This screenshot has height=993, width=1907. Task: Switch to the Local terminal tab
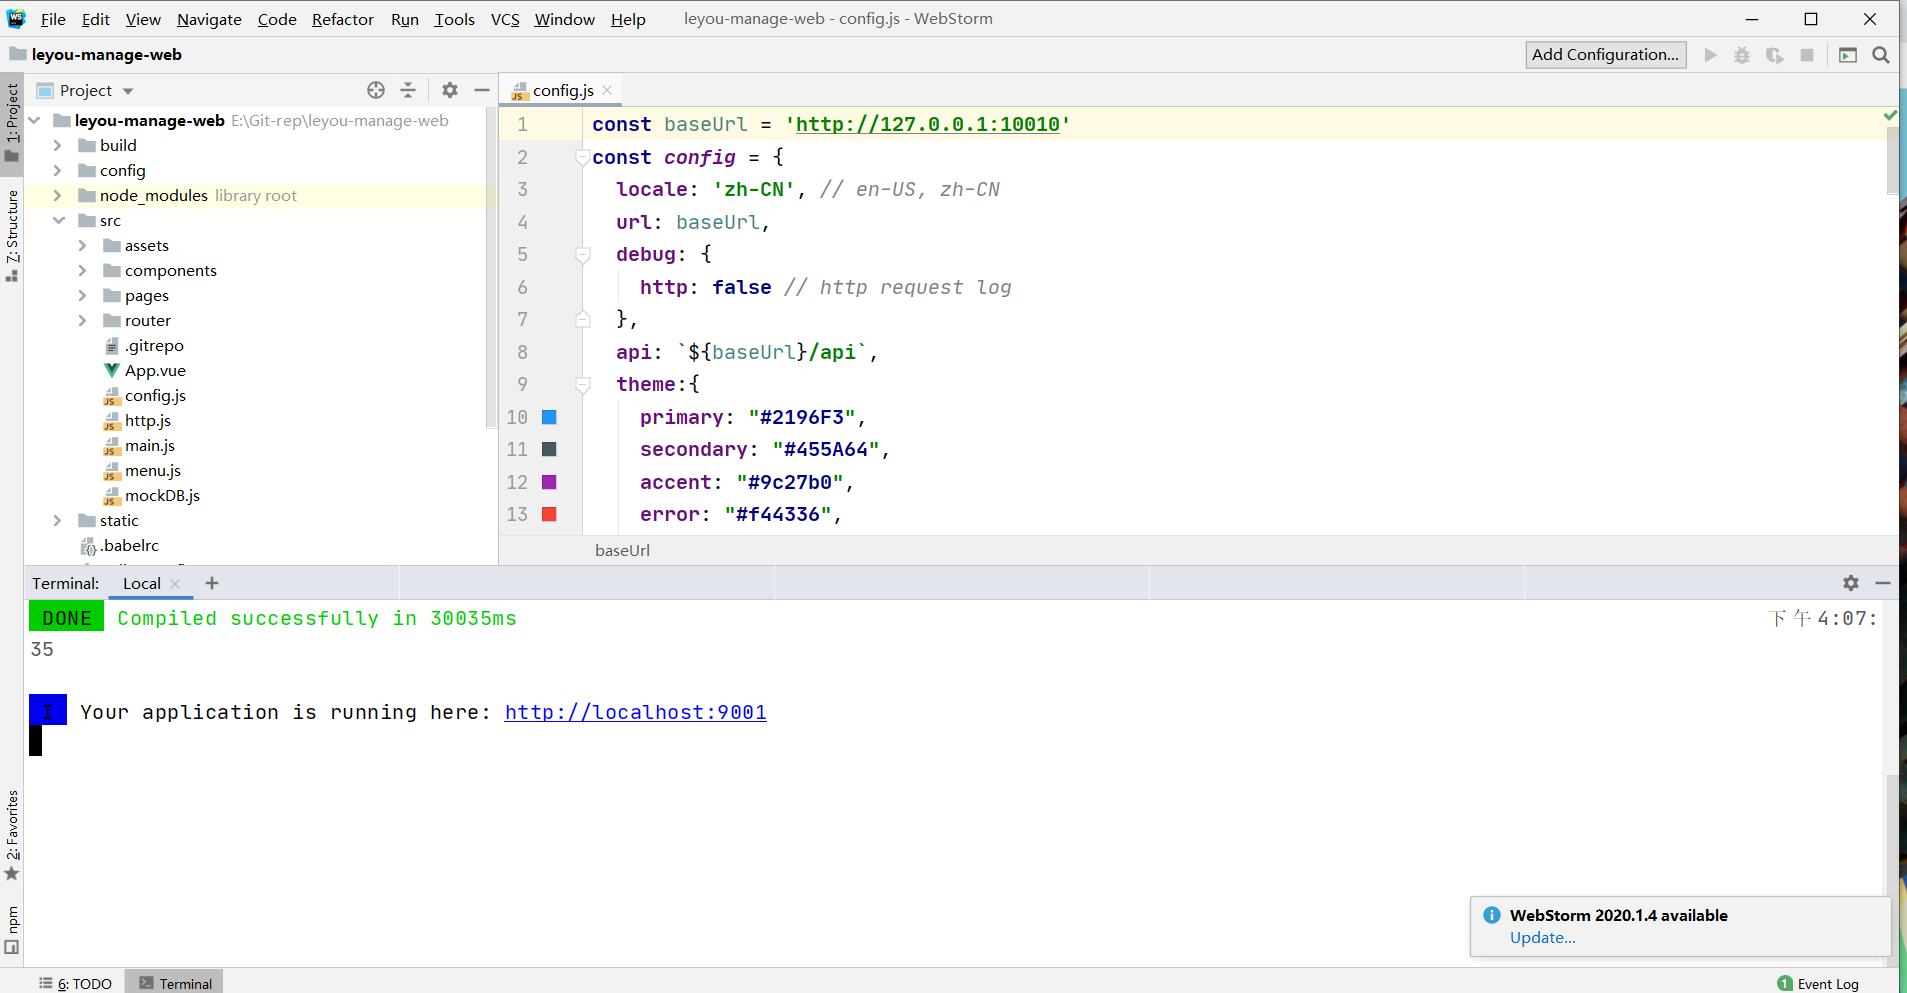pos(142,583)
